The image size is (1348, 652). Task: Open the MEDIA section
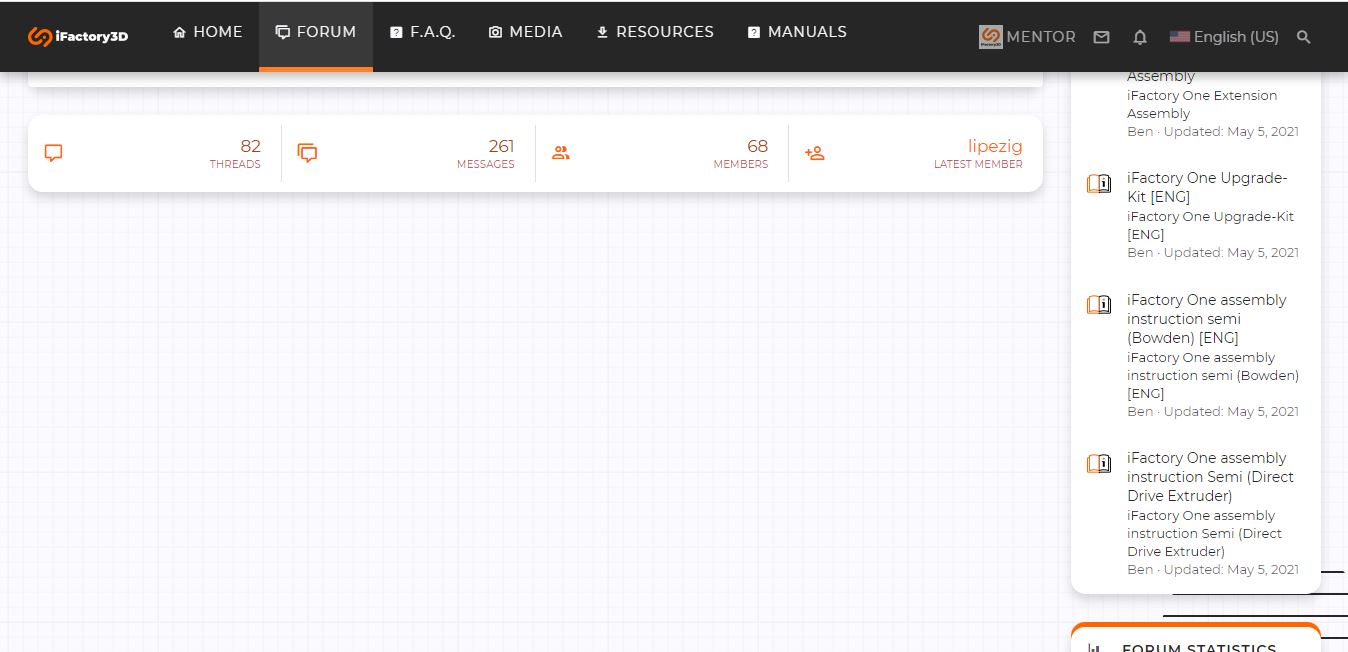coord(525,32)
